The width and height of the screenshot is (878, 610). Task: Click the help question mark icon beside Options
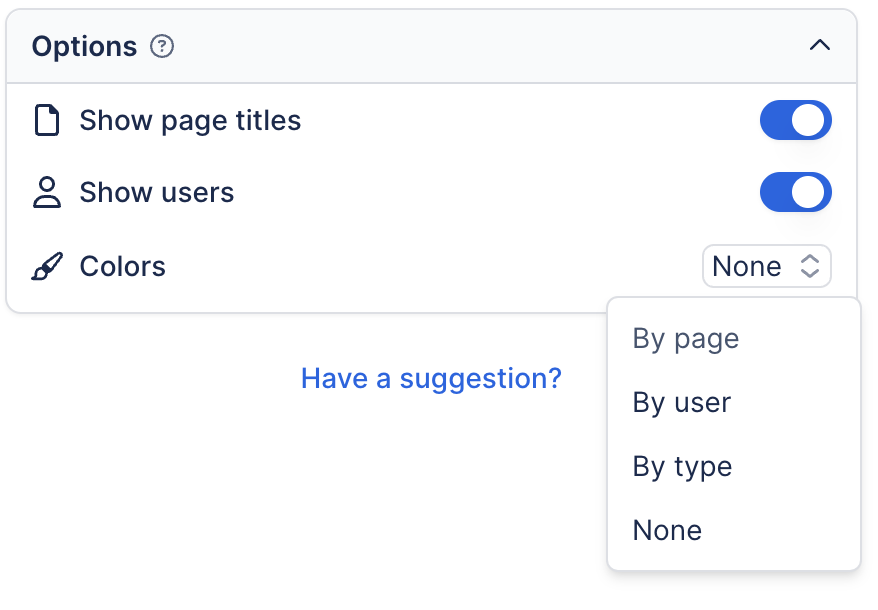[162, 47]
